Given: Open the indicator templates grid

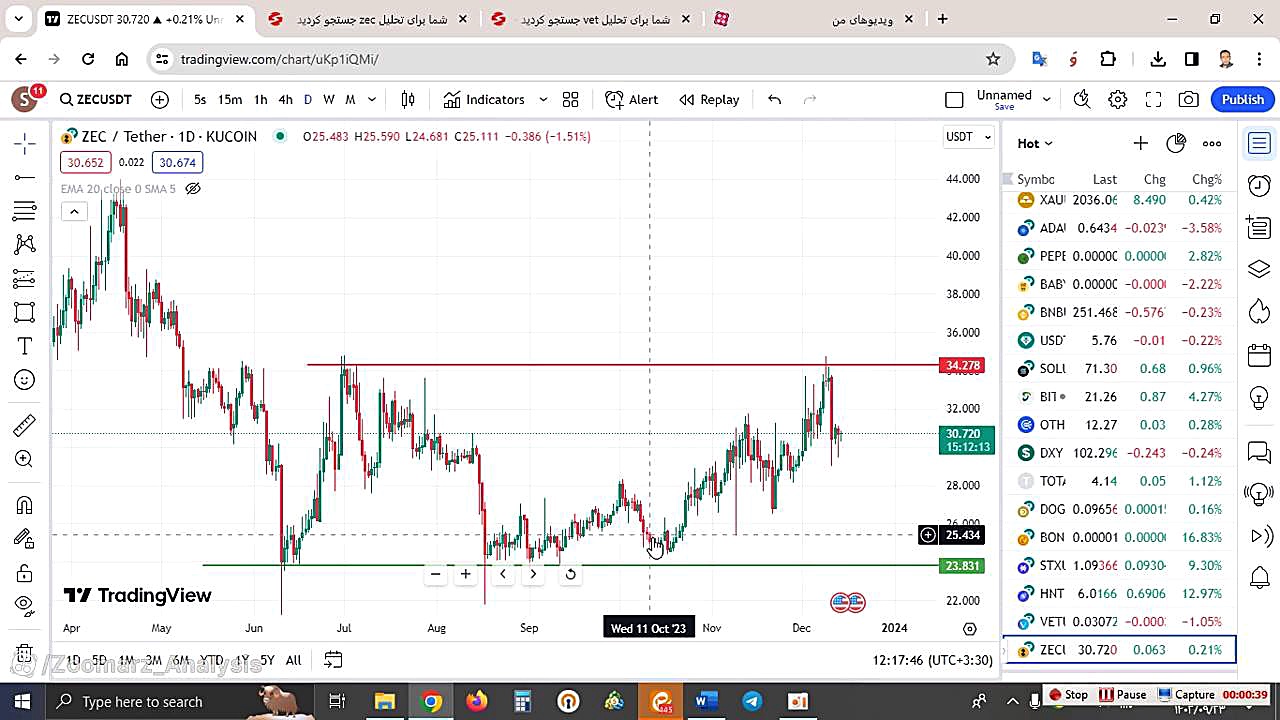Looking at the screenshot, I should point(570,99).
